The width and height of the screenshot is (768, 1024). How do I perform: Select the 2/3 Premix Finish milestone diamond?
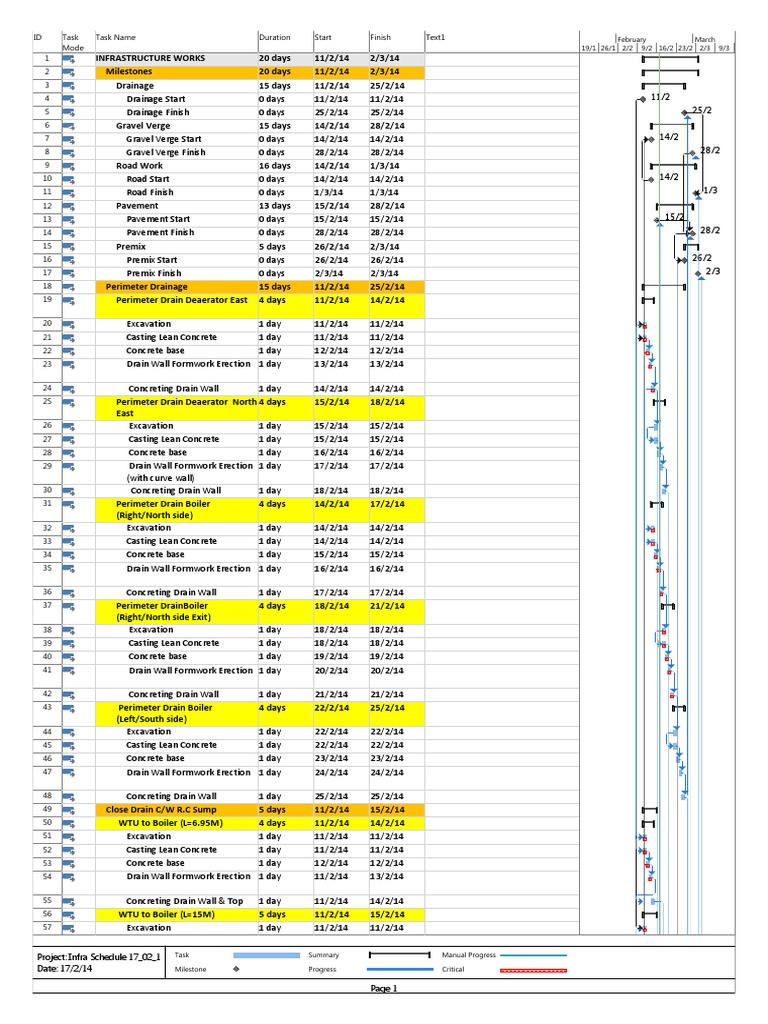tap(700, 272)
